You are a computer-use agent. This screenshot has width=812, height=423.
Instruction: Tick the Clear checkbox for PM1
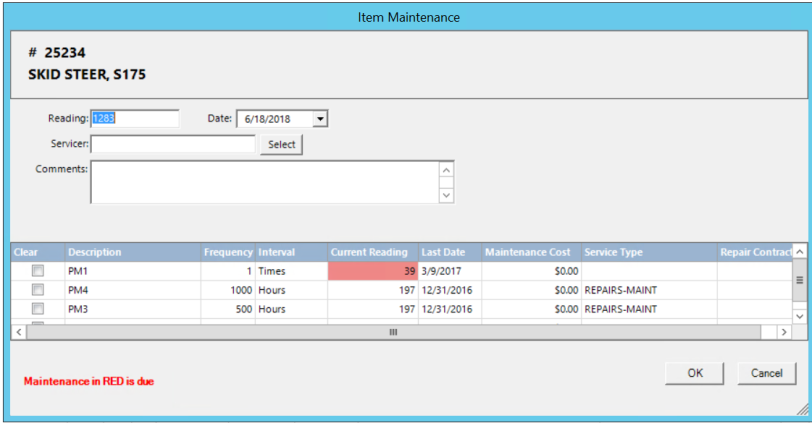pyautogui.click(x=38, y=271)
